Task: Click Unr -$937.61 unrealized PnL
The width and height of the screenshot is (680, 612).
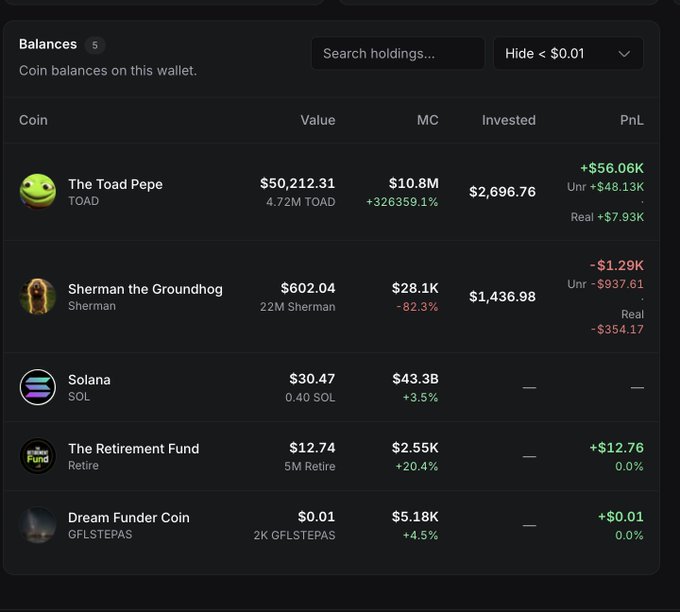Action: click(x=605, y=284)
